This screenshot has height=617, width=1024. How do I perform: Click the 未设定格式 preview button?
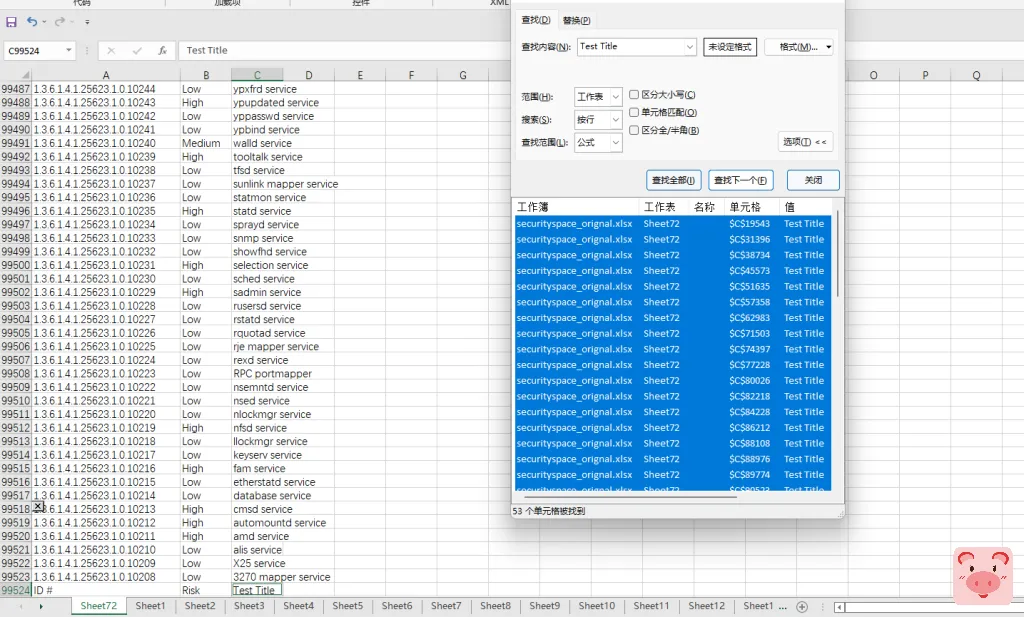pos(729,47)
